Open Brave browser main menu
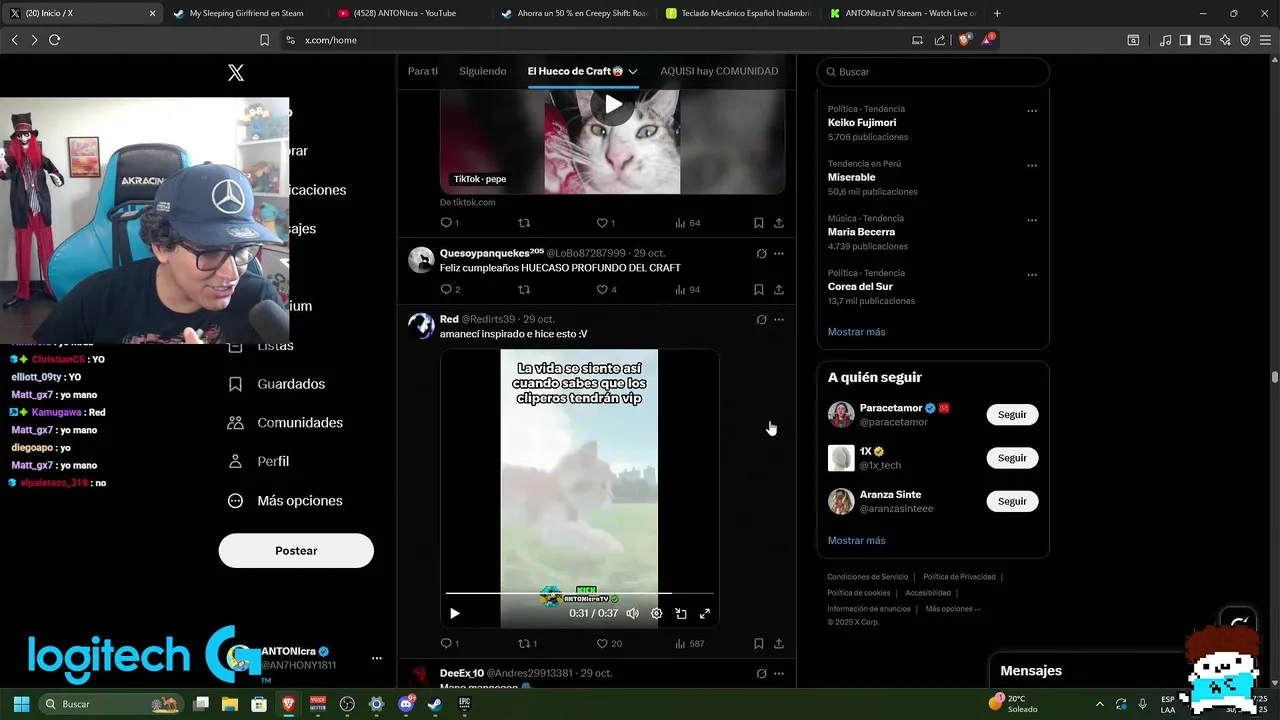Screen dimensions: 1280x720 point(1265,40)
